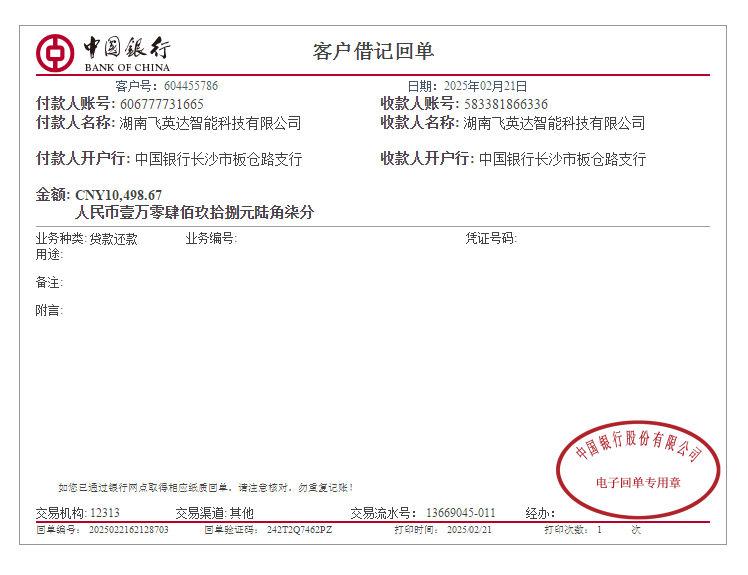Select the amount CNY10,498.67
The width and height of the screenshot is (748, 575).
[119, 195]
